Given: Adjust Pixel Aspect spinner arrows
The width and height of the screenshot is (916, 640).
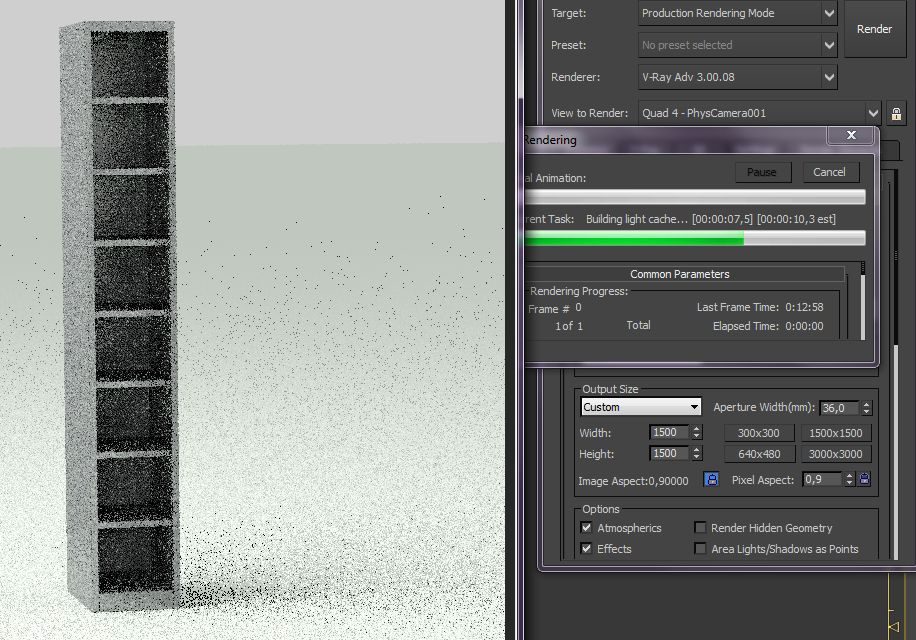Looking at the screenshot, I should pos(849,479).
